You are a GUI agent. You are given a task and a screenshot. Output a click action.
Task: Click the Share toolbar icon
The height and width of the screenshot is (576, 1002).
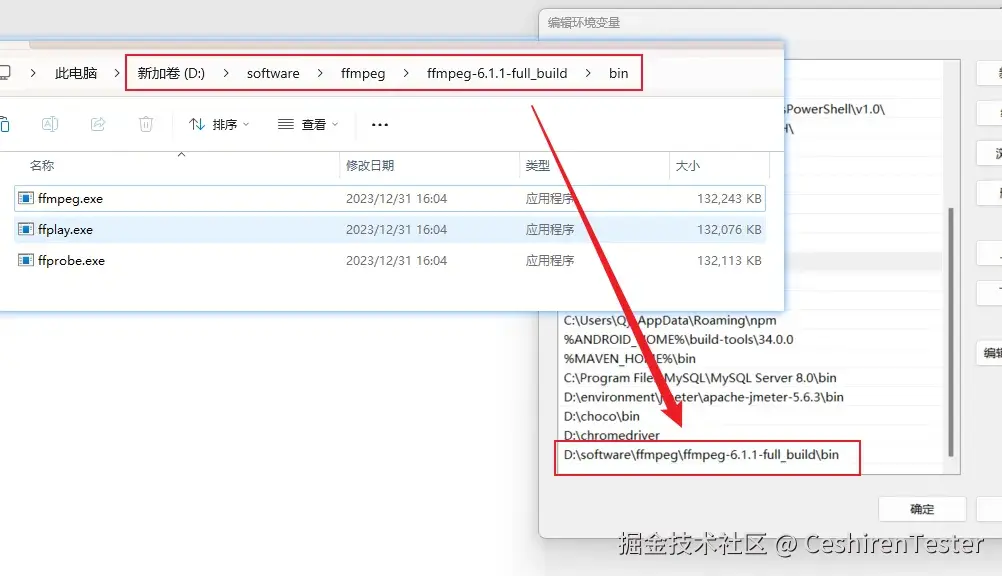[x=98, y=124]
